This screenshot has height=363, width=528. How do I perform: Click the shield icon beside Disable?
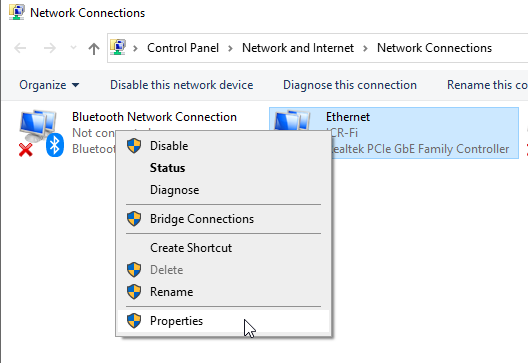tap(134, 146)
